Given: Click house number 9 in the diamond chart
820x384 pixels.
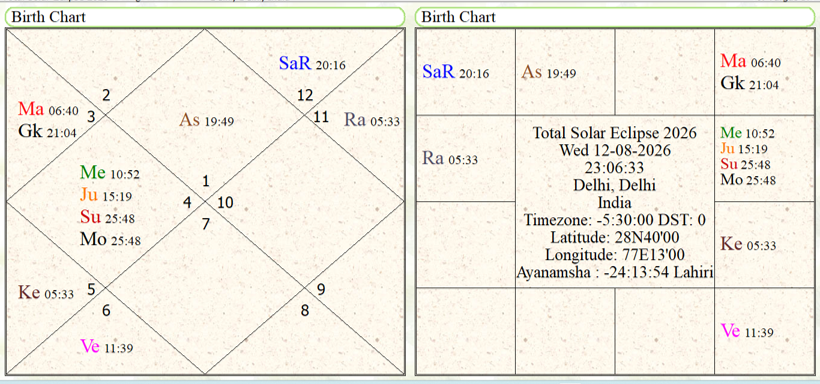Looking at the screenshot, I should tap(321, 289).
